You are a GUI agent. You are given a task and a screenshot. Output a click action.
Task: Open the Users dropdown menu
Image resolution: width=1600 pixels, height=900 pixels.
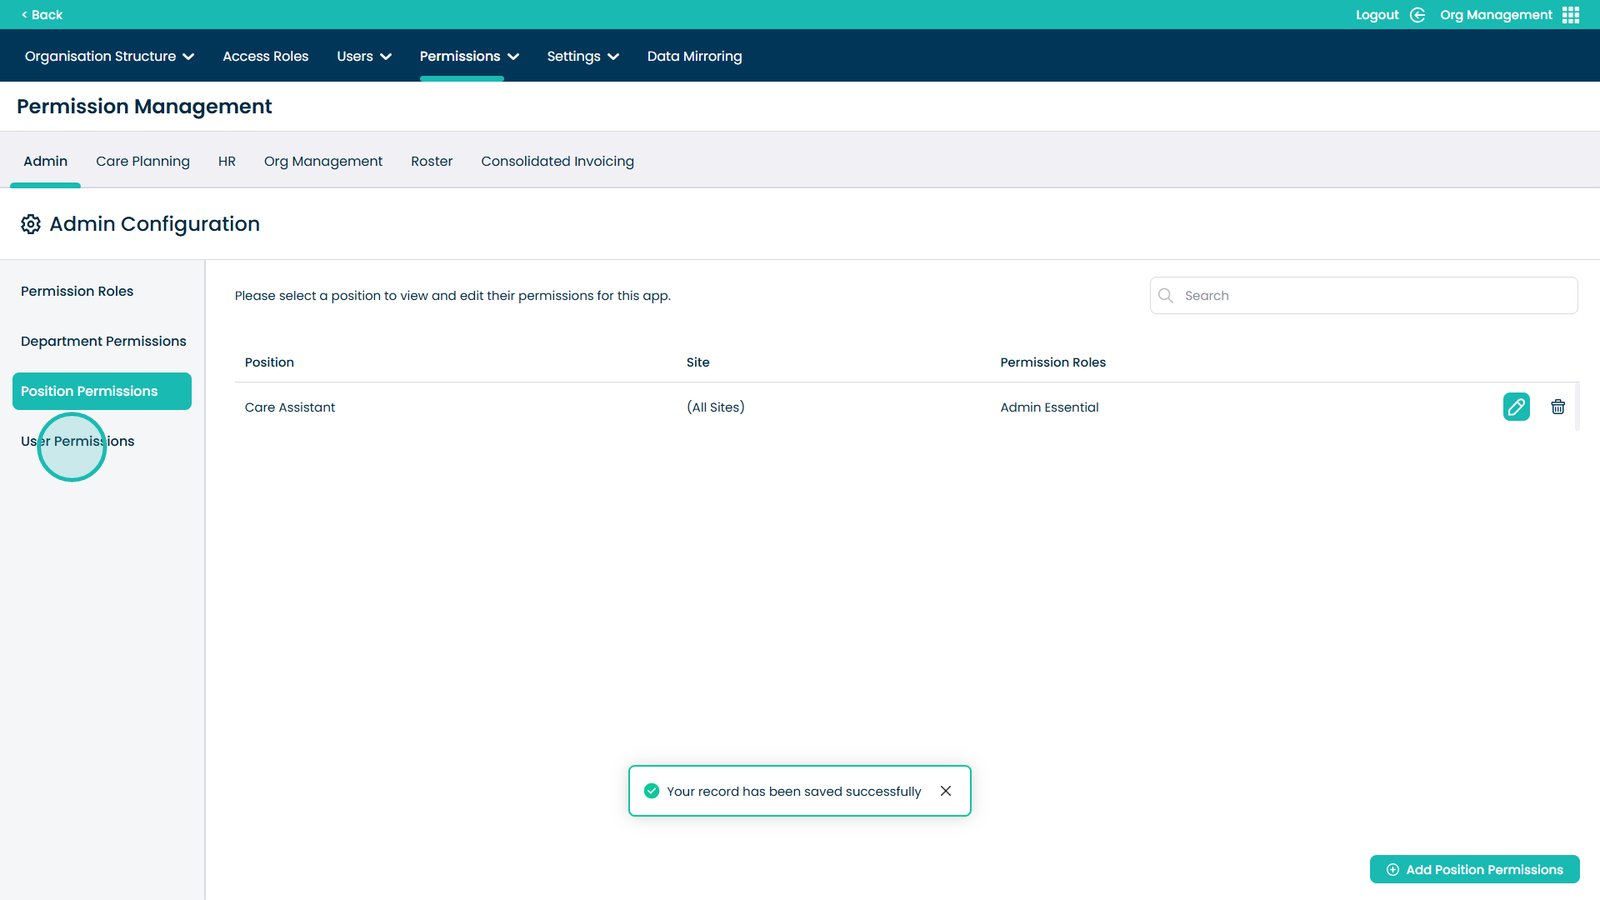[364, 56]
